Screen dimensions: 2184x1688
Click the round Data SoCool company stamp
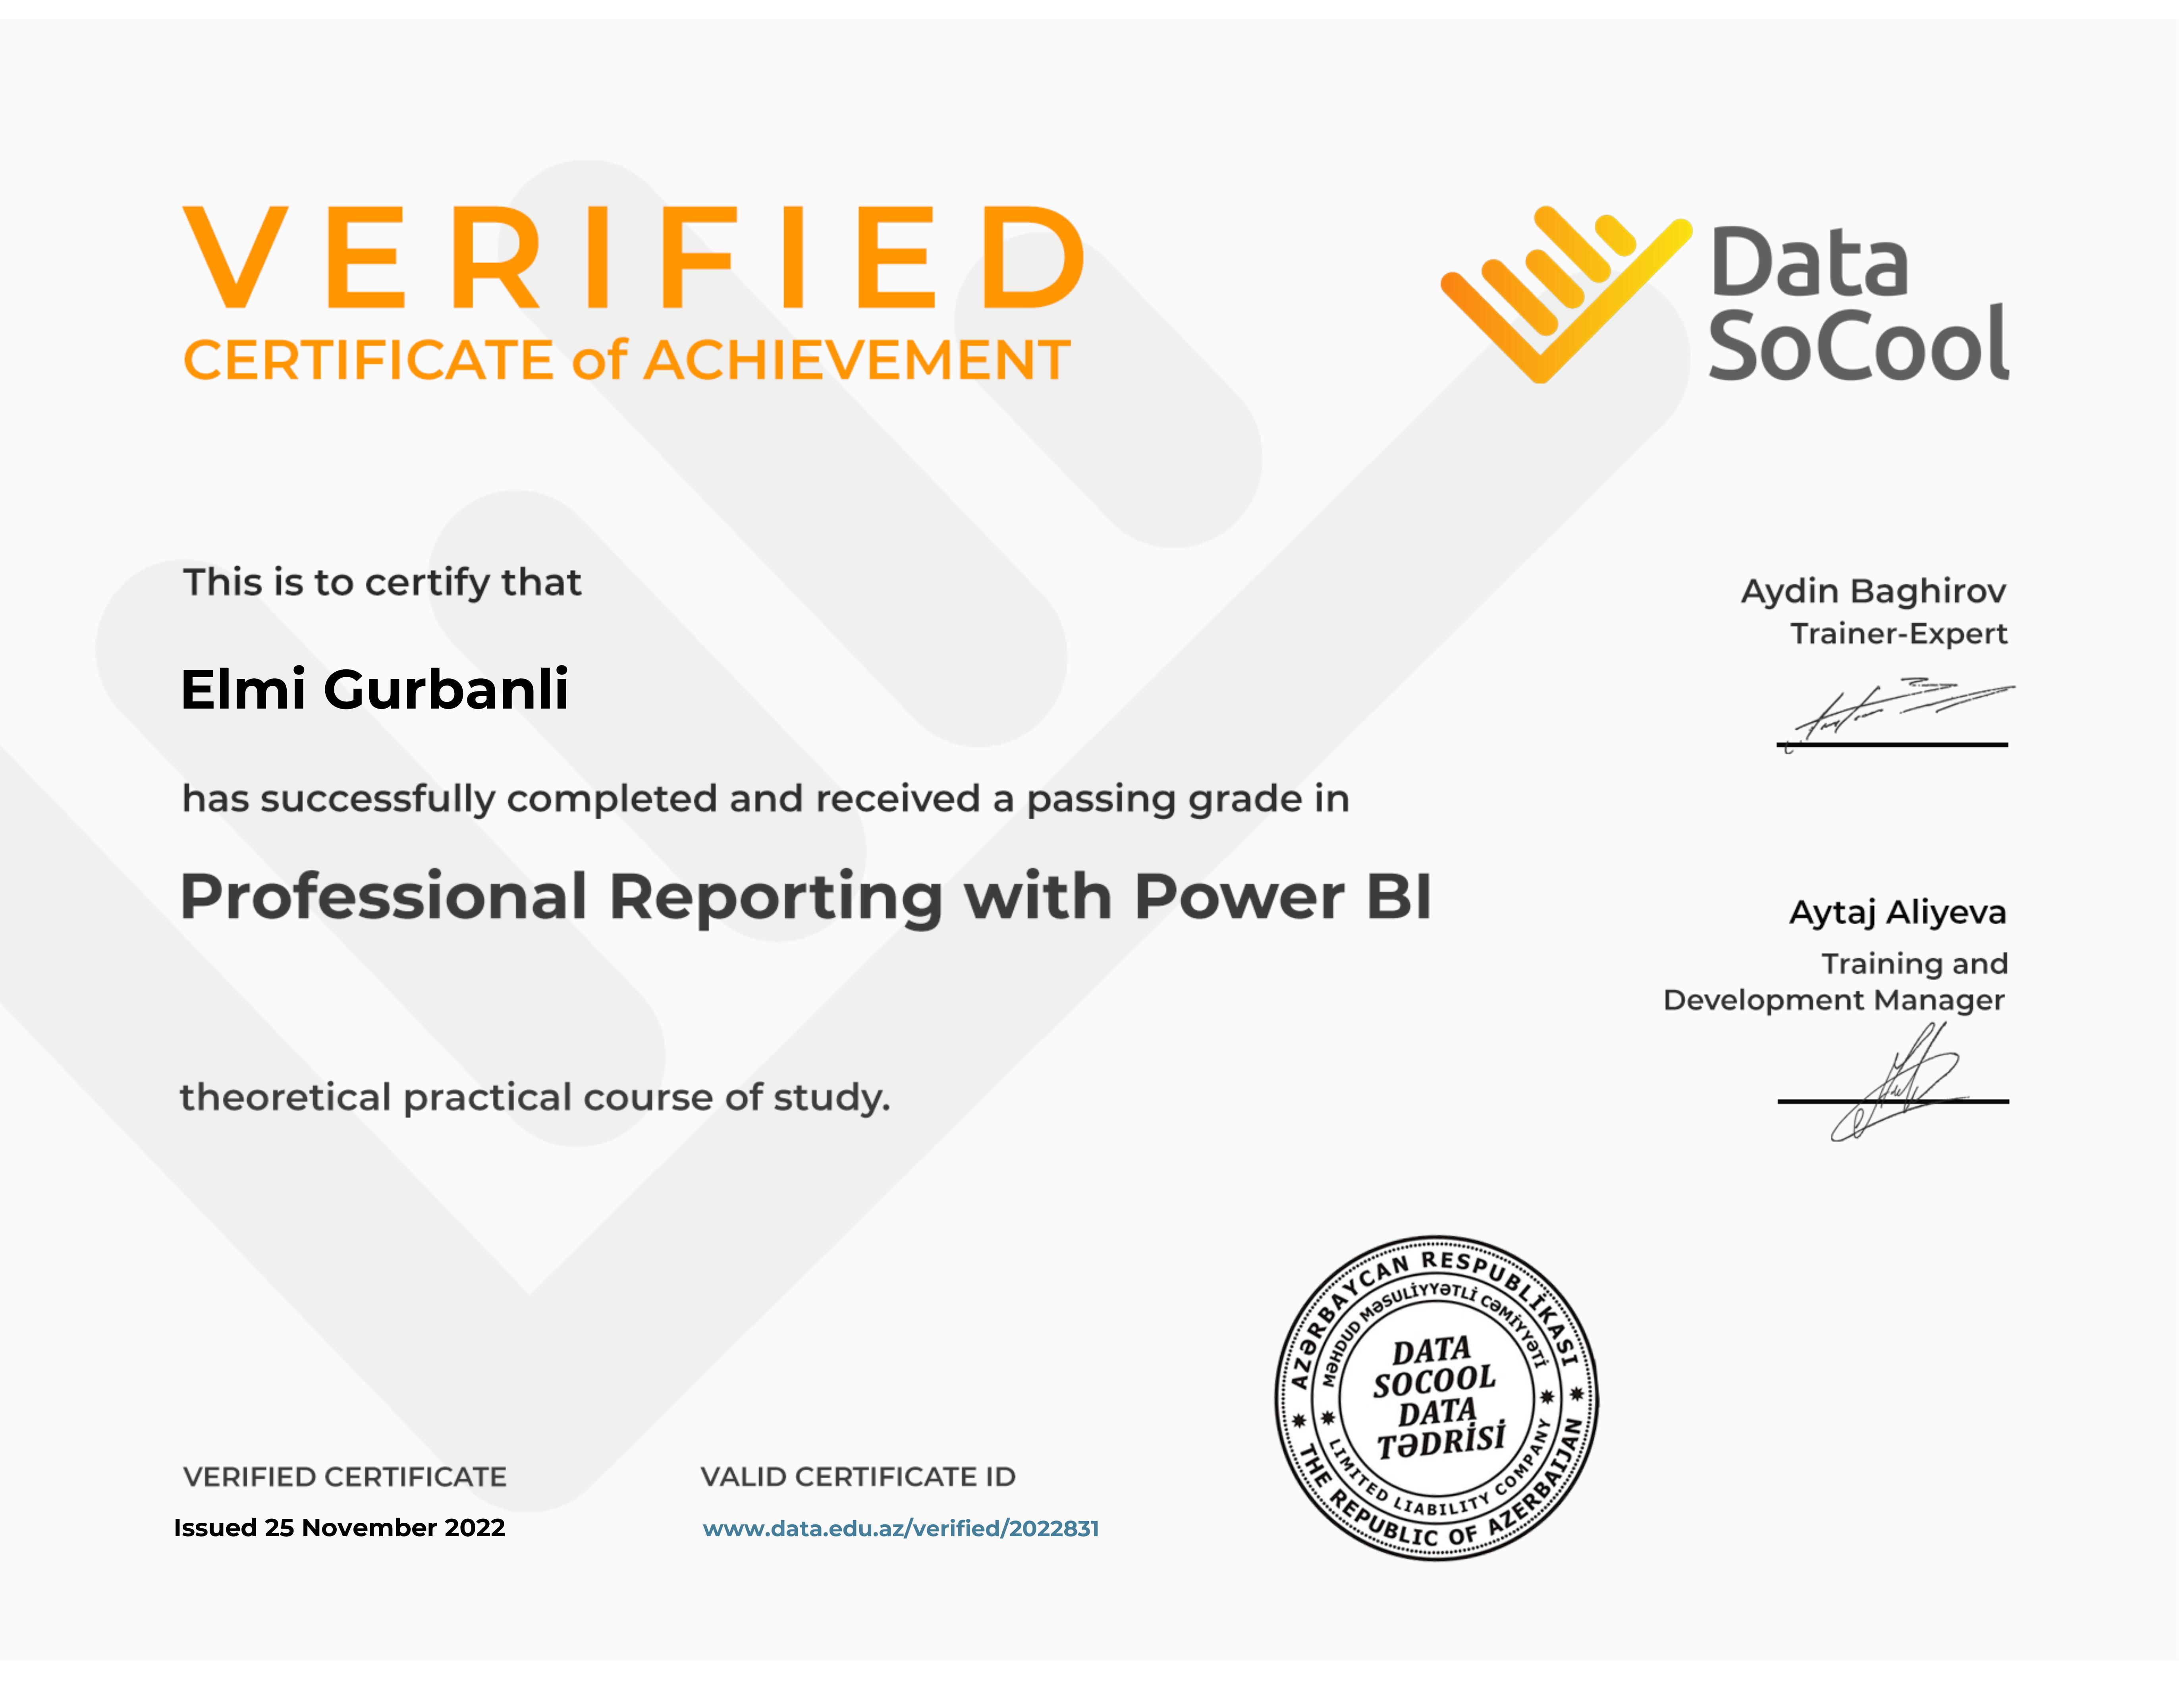point(1436,1398)
